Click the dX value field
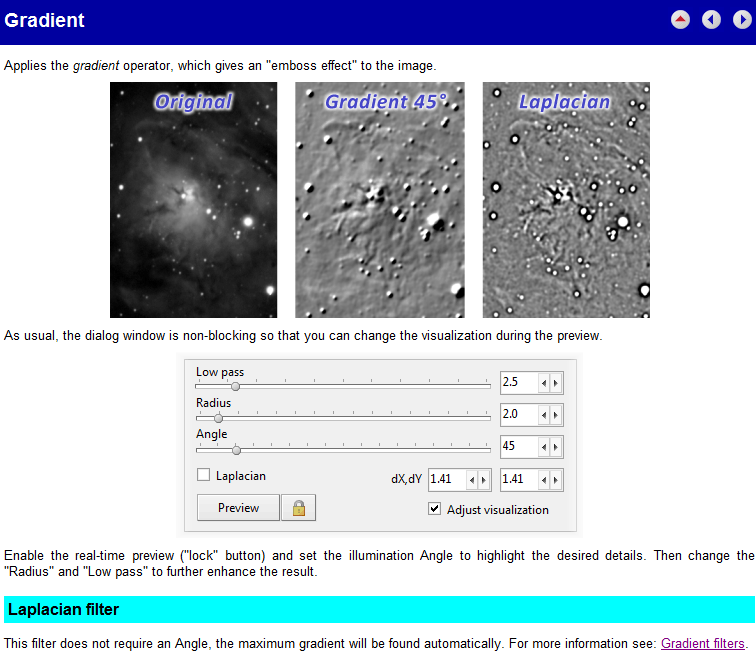The image size is (756, 659). coord(447,479)
